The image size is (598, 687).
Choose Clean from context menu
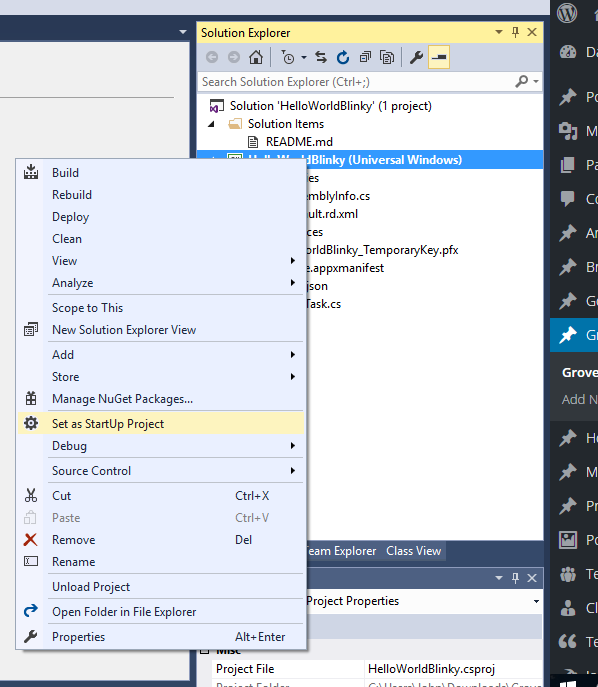tap(160, 239)
